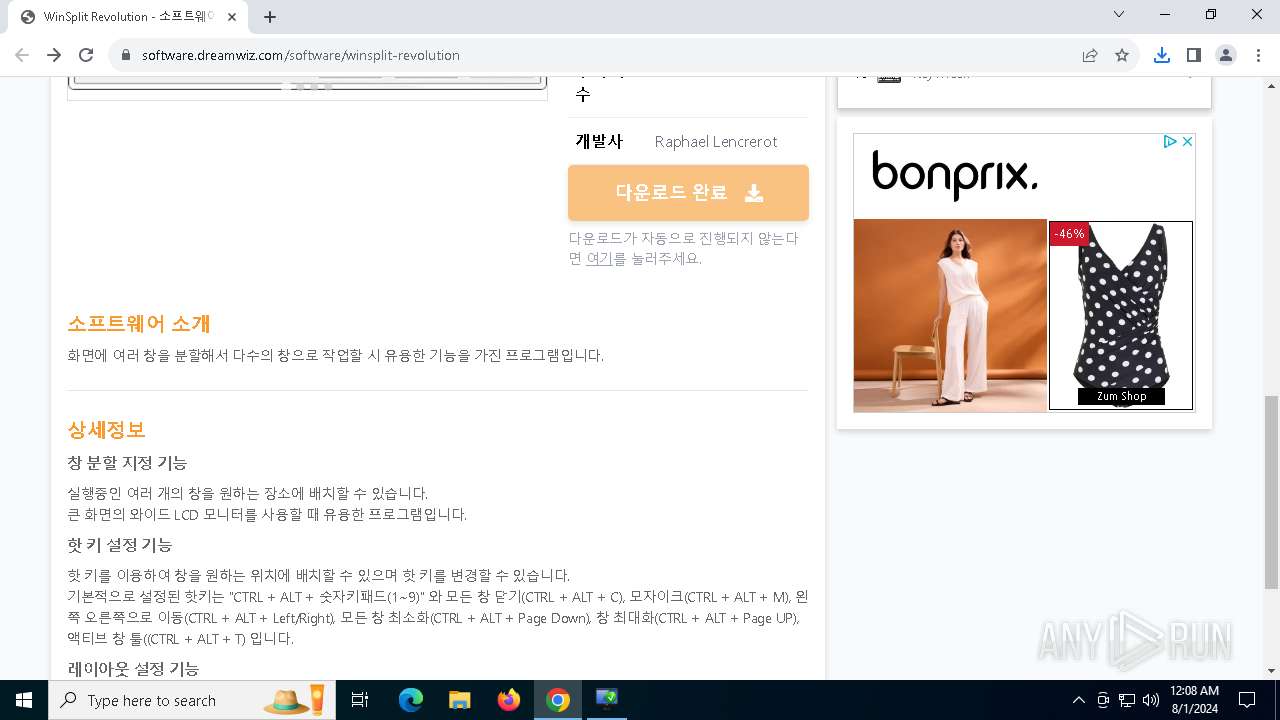The height and width of the screenshot is (720, 1280).
Task: Open the volume control tray icon
Action: pos(1150,700)
